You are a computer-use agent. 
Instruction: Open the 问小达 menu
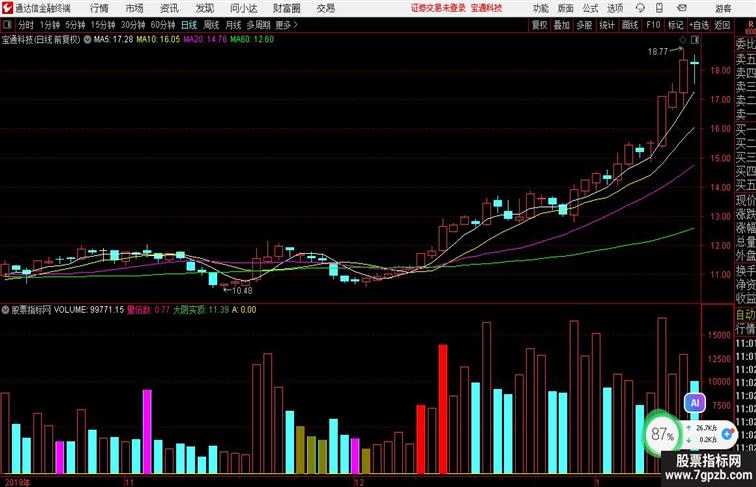243,8
